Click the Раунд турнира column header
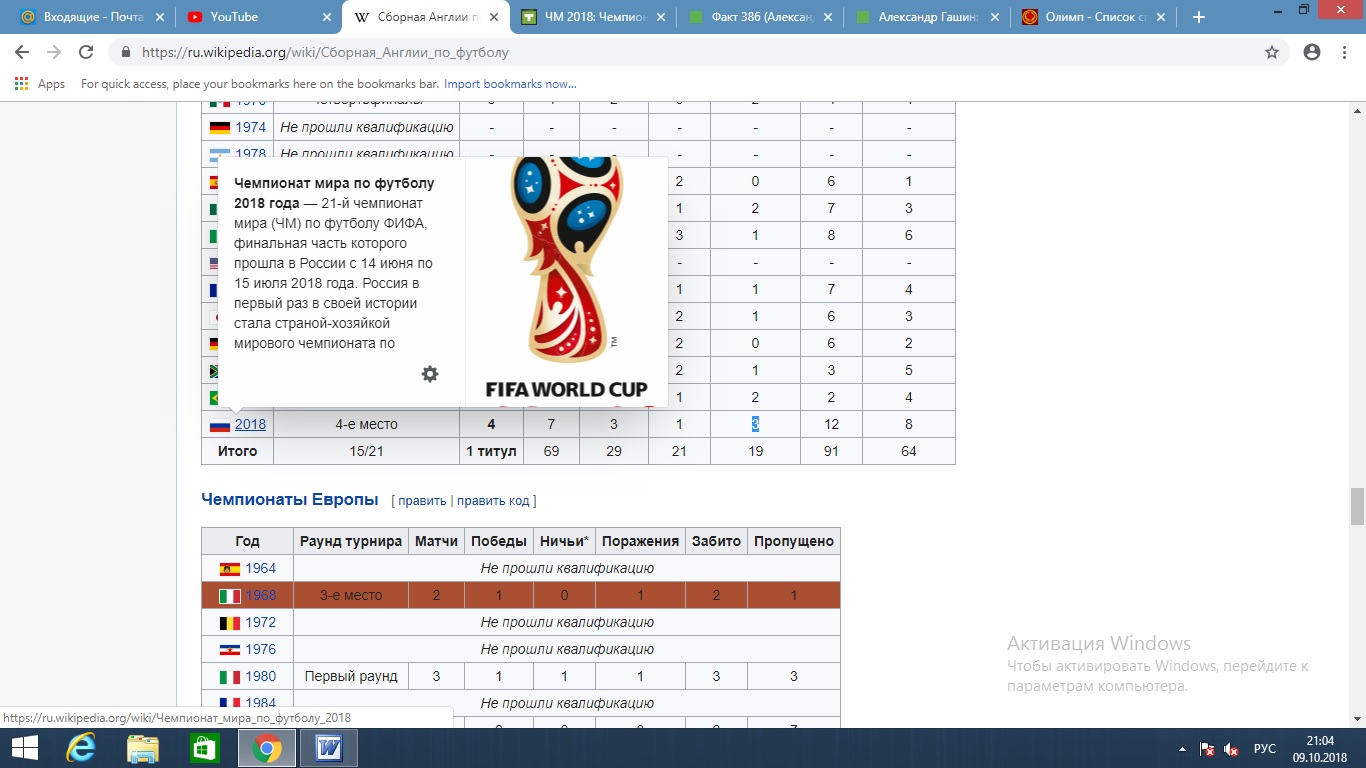This screenshot has width=1366, height=768. [350, 541]
